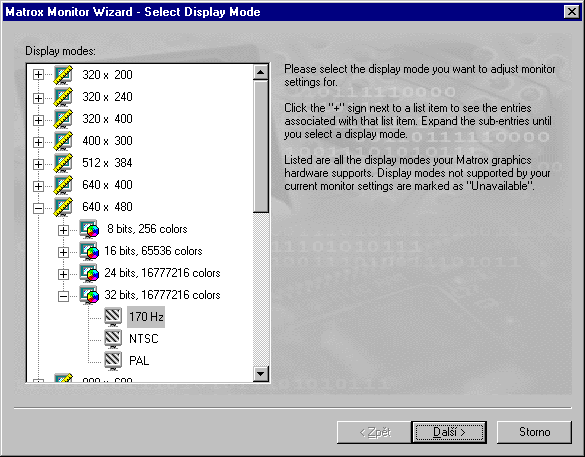This screenshot has height=457, width=585.
Task: Expand the 8 bits, 256 colors node
Action: (63, 230)
